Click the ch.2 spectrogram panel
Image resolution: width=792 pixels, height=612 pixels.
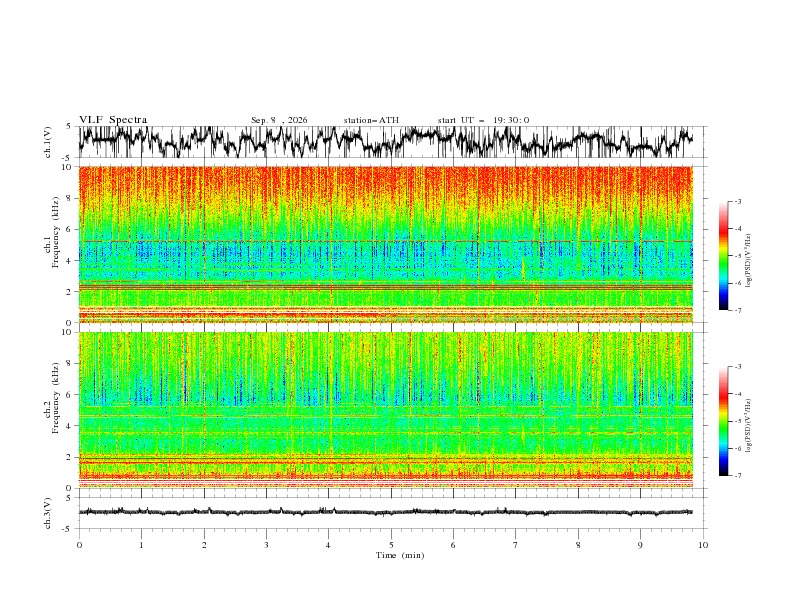click(385, 410)
